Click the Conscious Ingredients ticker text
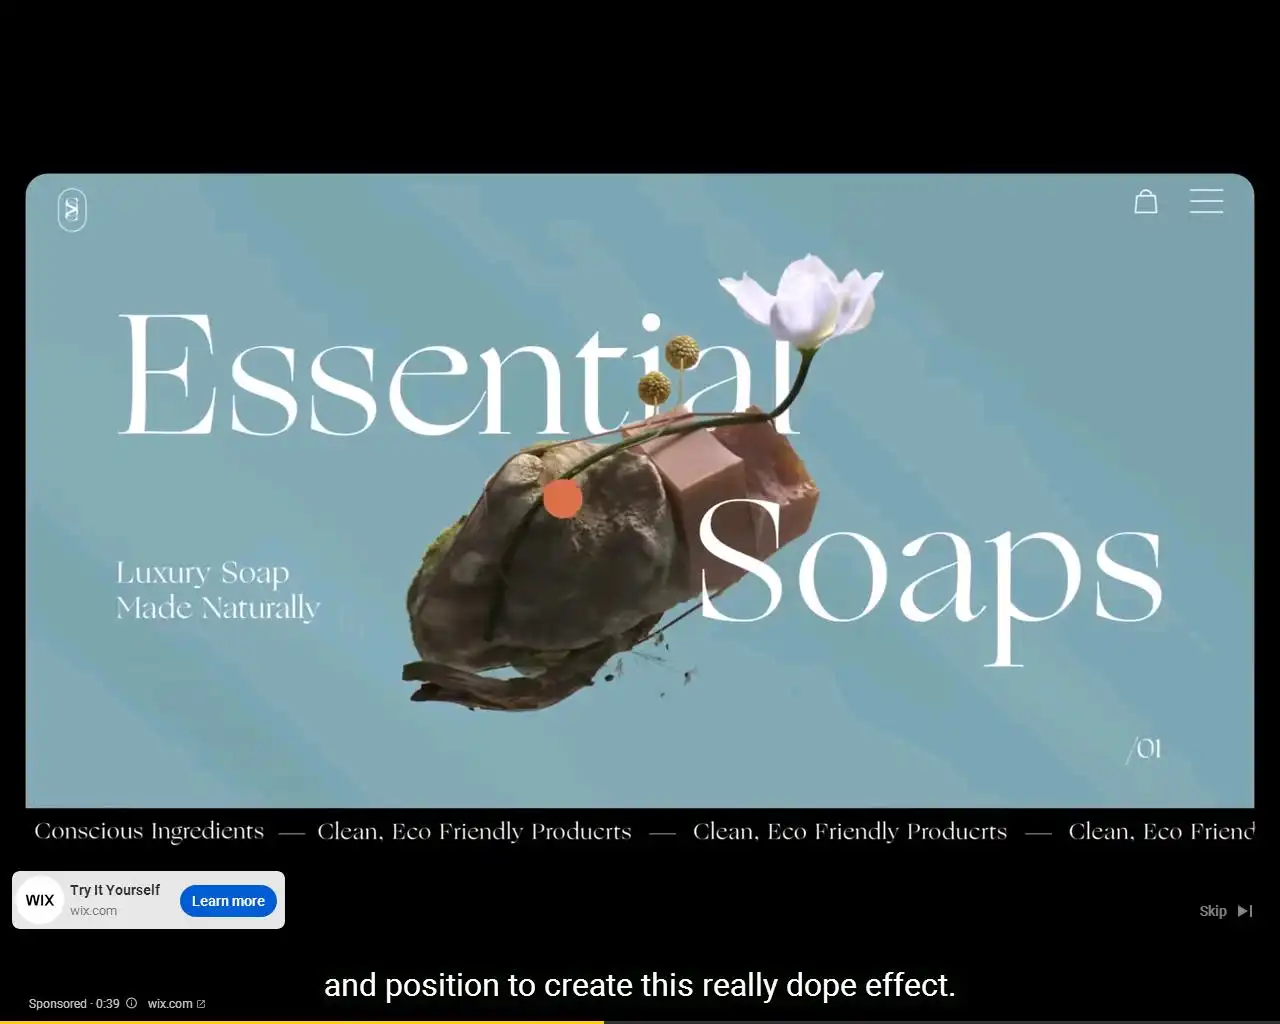Screen dimensions: 1280x1024 click(149, 832)
